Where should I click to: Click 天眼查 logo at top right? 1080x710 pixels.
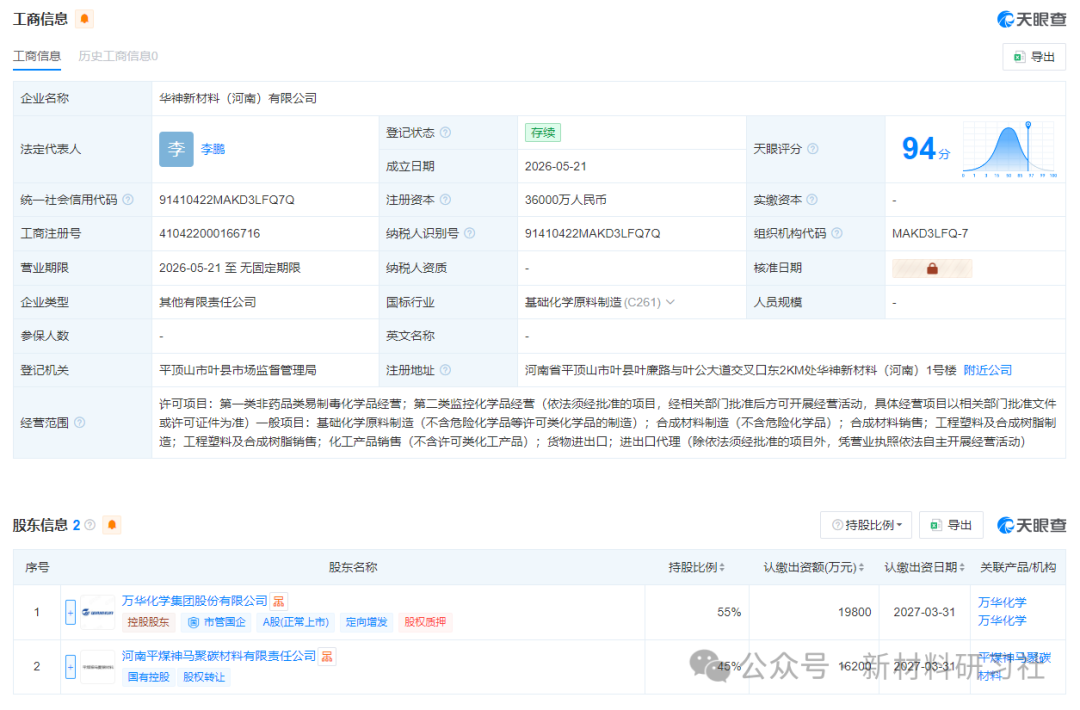pos(1031,19)
